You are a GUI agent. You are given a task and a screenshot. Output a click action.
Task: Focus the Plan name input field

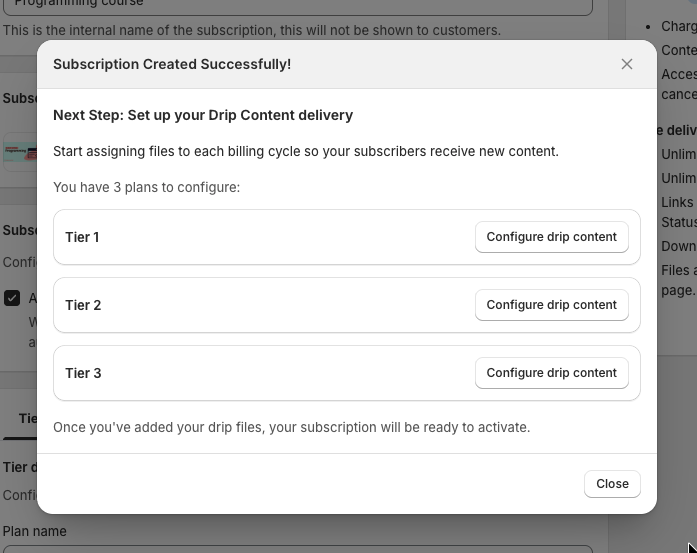click(300, 548)
